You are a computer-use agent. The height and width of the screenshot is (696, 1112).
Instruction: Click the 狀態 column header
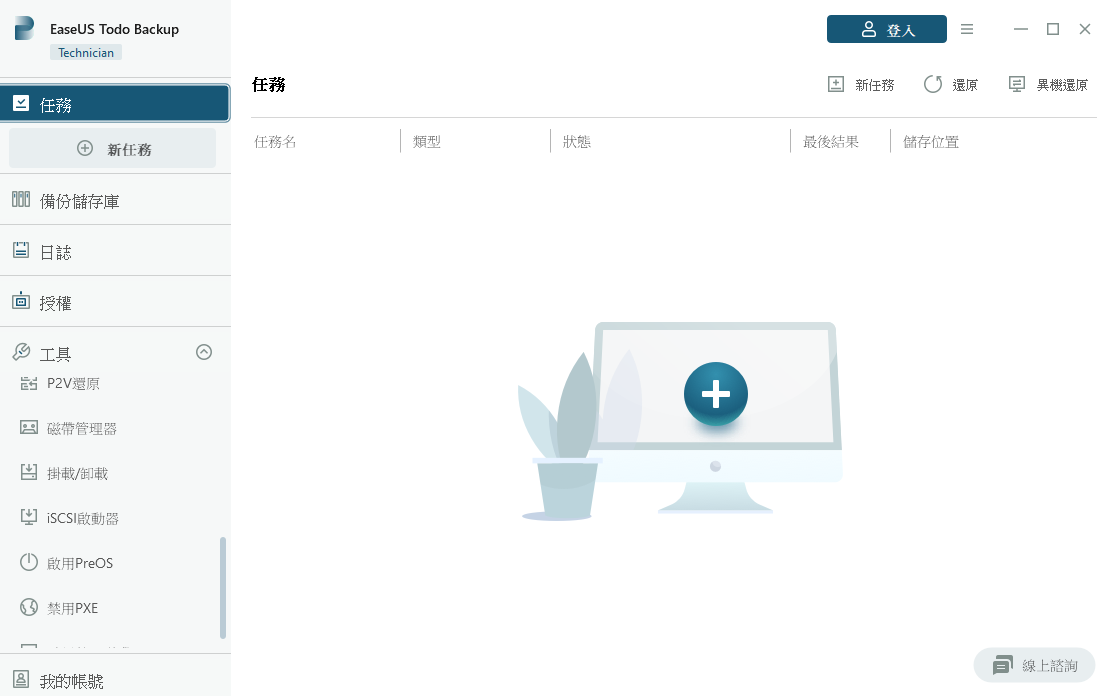point(577,142)
